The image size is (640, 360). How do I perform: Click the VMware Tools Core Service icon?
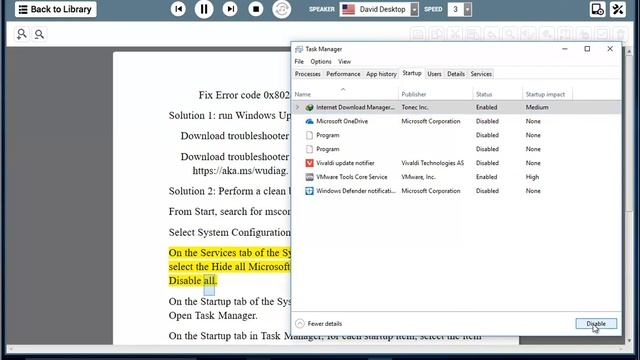coord(309,177)
